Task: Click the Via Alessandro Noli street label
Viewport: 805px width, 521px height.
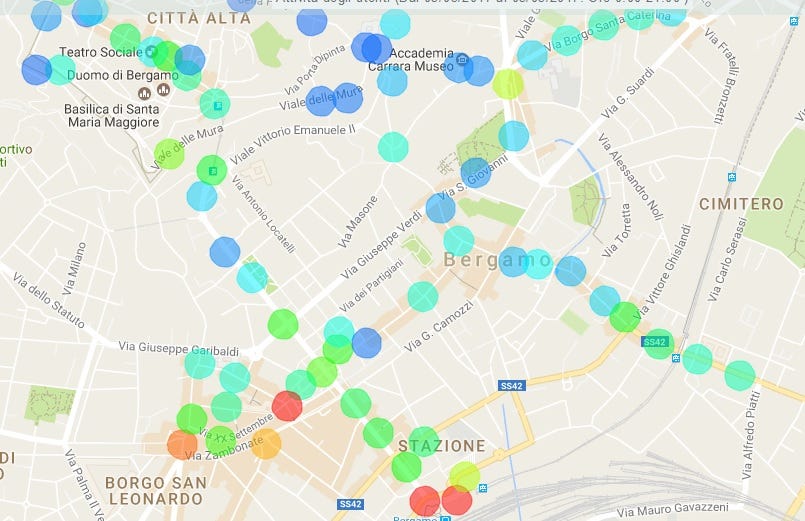Action: coord(630,177)
